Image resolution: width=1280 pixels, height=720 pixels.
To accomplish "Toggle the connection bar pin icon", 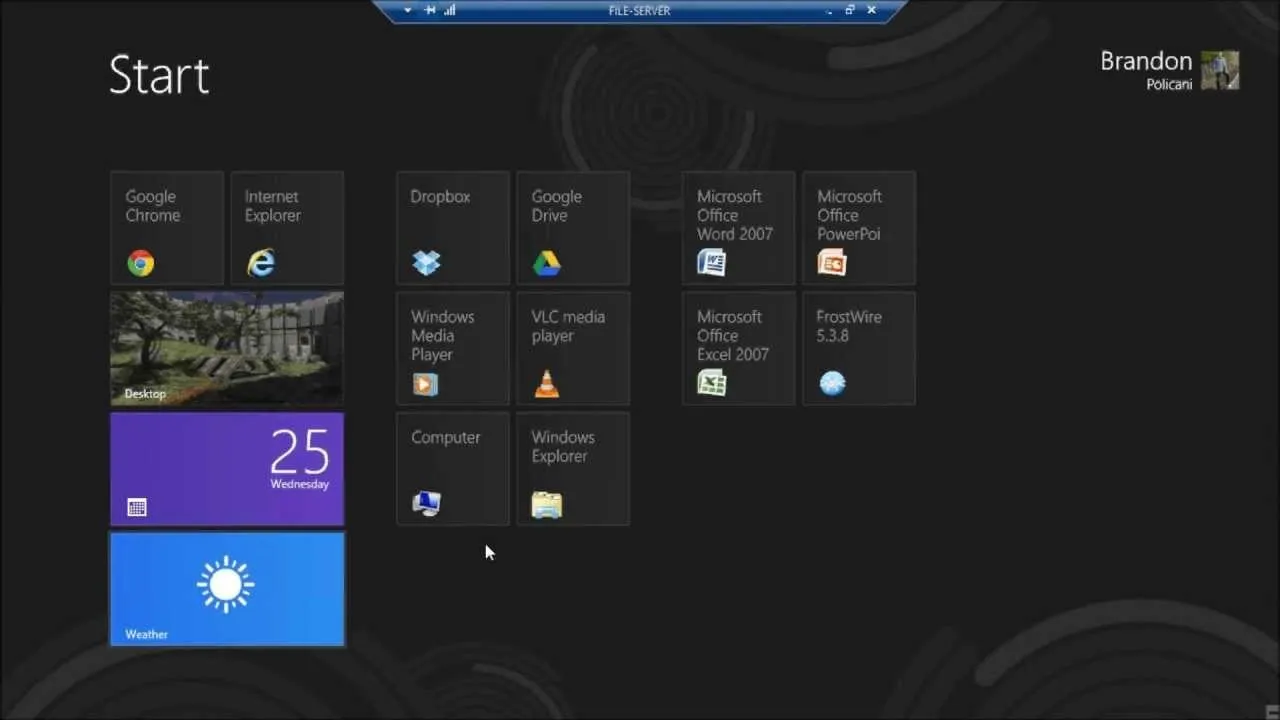I will pyautogui.click(x=430, y=10).
